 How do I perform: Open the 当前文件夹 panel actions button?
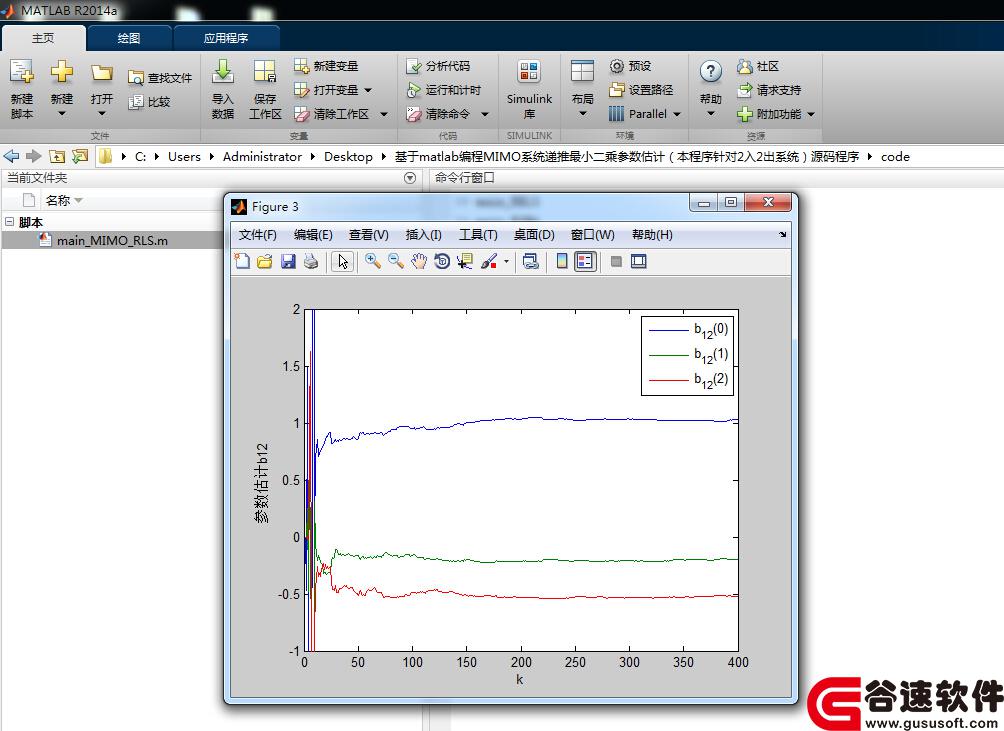[x=410, y=178]
